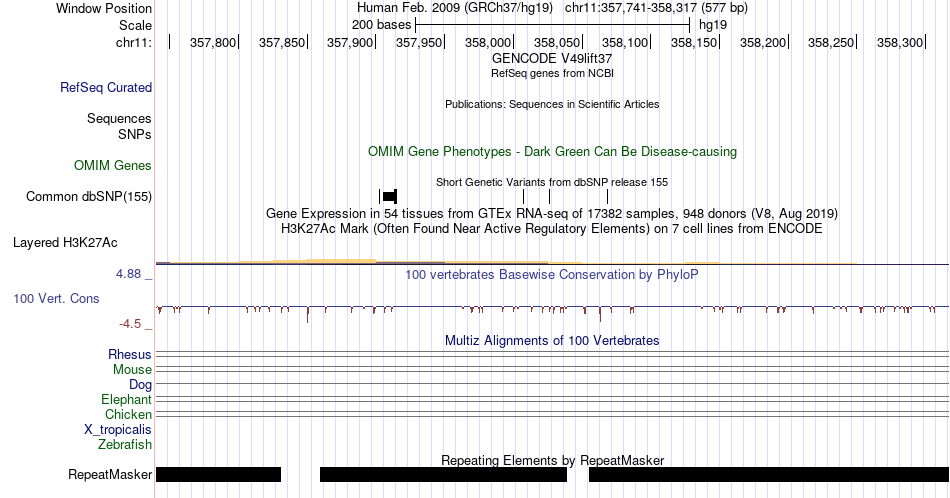Click 'Multiz Alignments of 100 Vertebrates' title

tap(552, 340)
